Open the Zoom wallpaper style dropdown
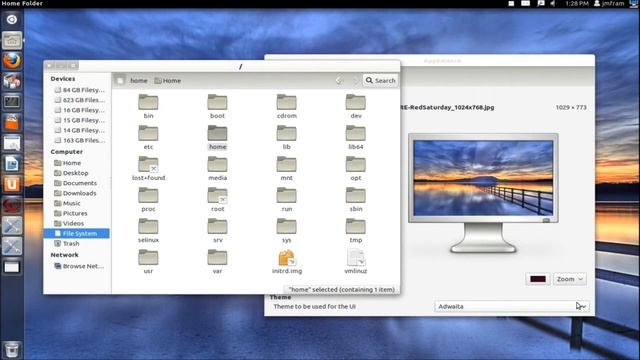The width and height of the screenshot is (640, 360). [x=570, y=279]
